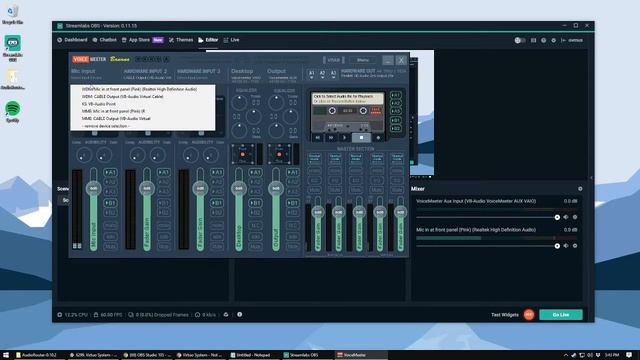This screenshot has height=360, width=640.
Task: Open Streamlabs OBS desktop shortcut
Action: coord(13,48)
